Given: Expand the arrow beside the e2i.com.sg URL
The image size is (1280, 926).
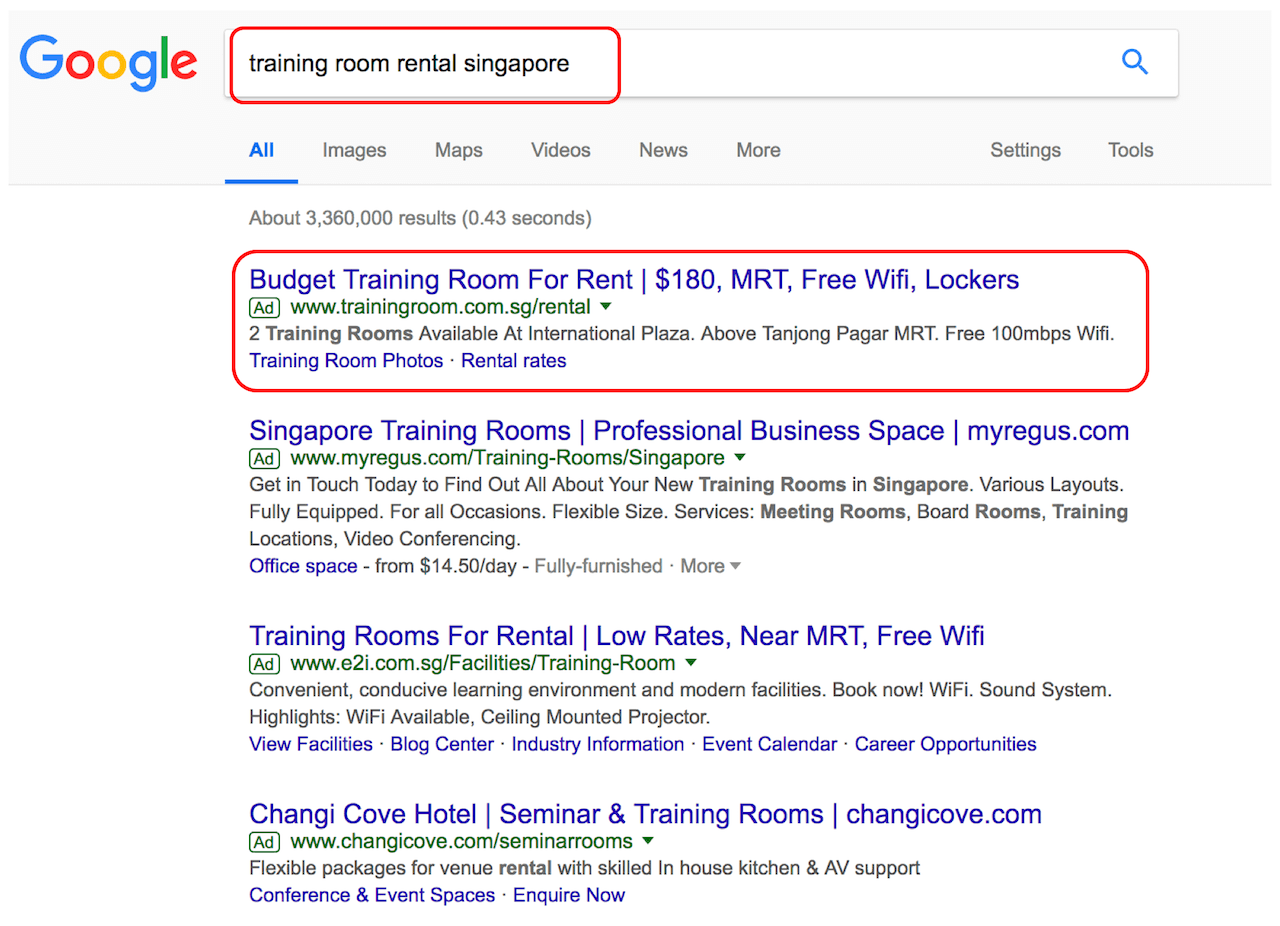Looking at the screenshot, I should click(691, 663).
